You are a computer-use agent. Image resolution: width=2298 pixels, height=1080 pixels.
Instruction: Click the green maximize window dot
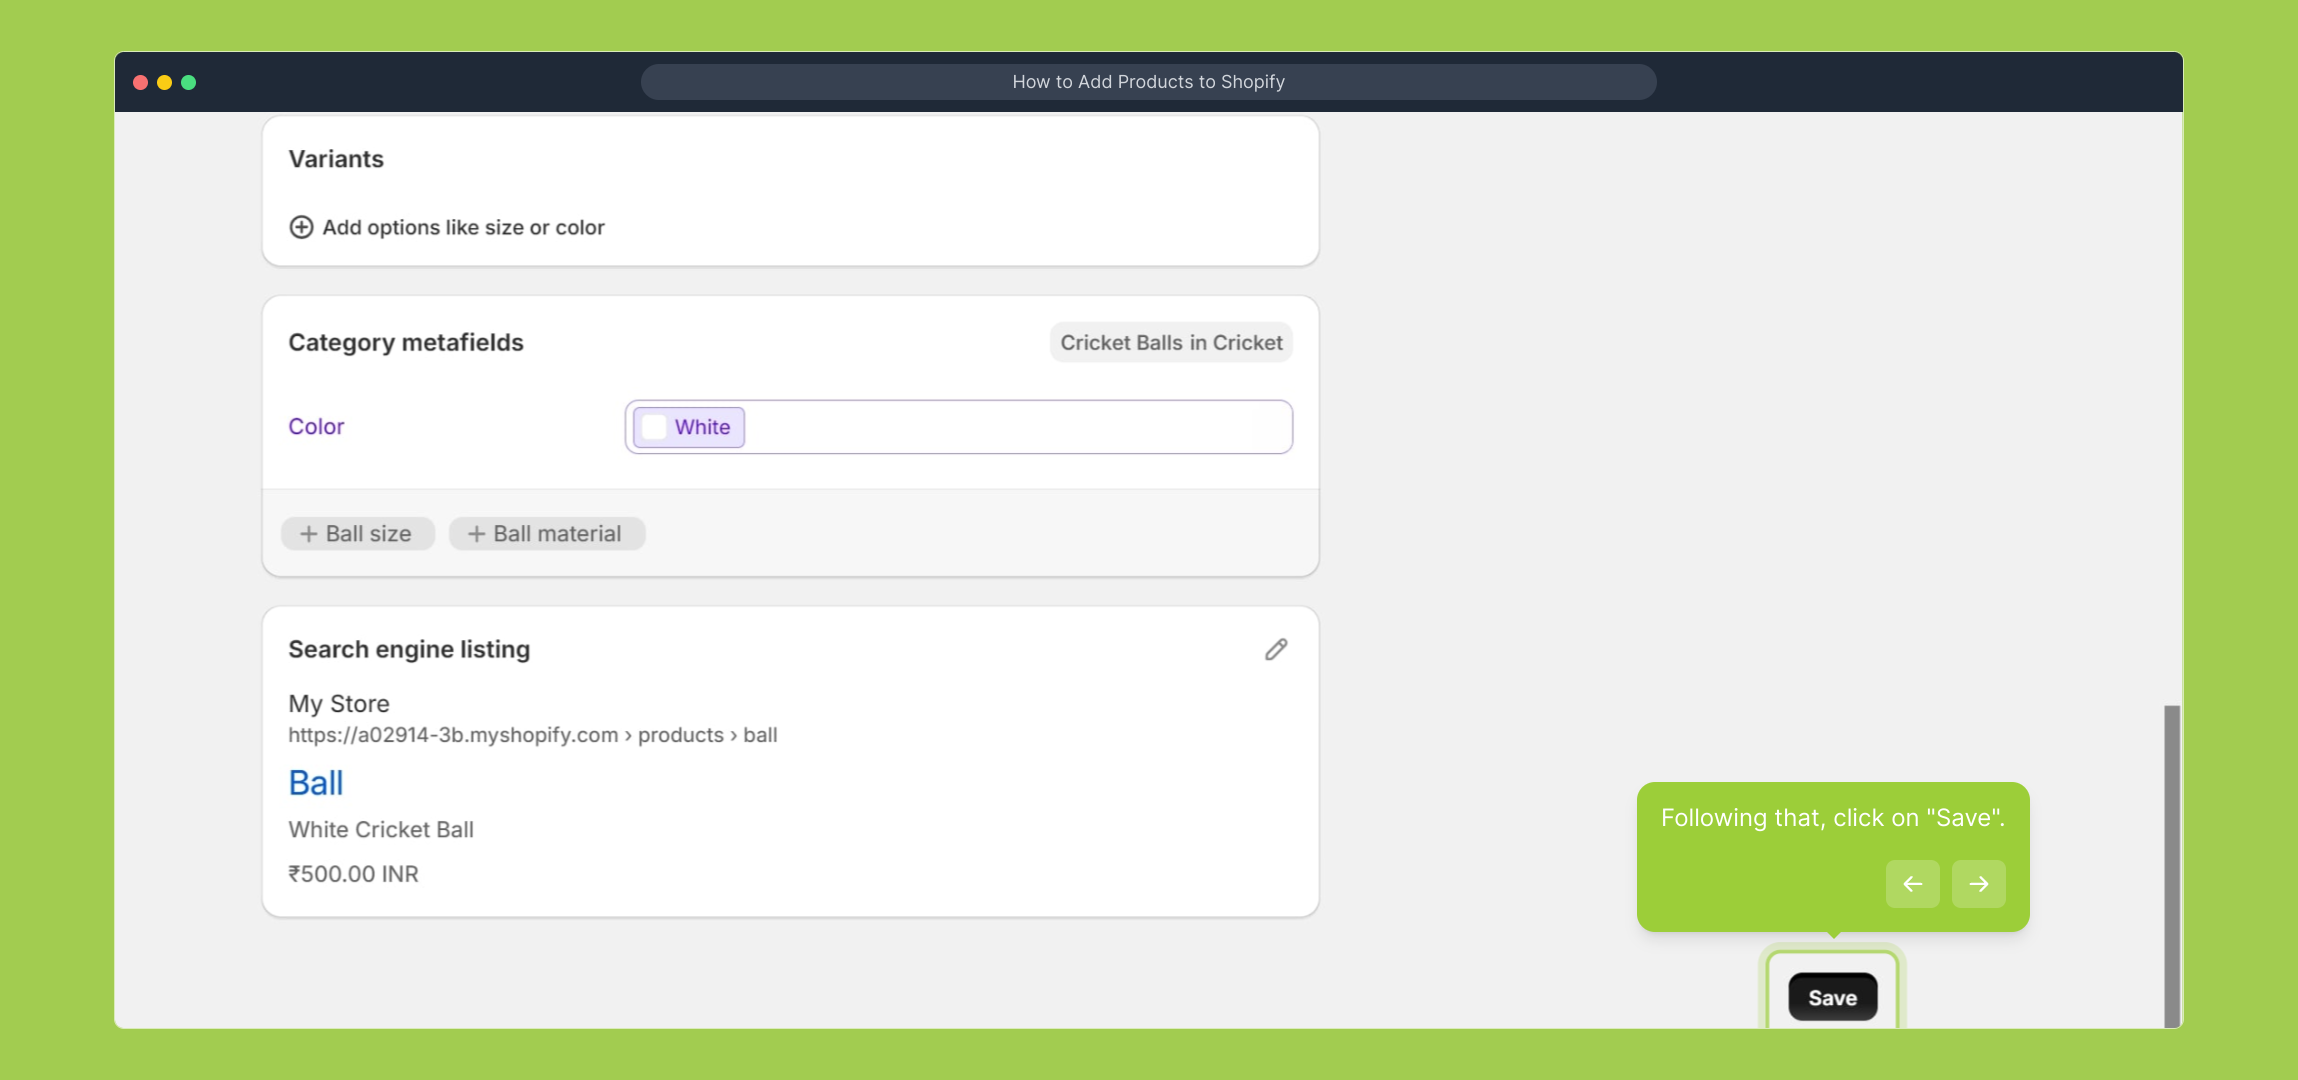point(189,82)
